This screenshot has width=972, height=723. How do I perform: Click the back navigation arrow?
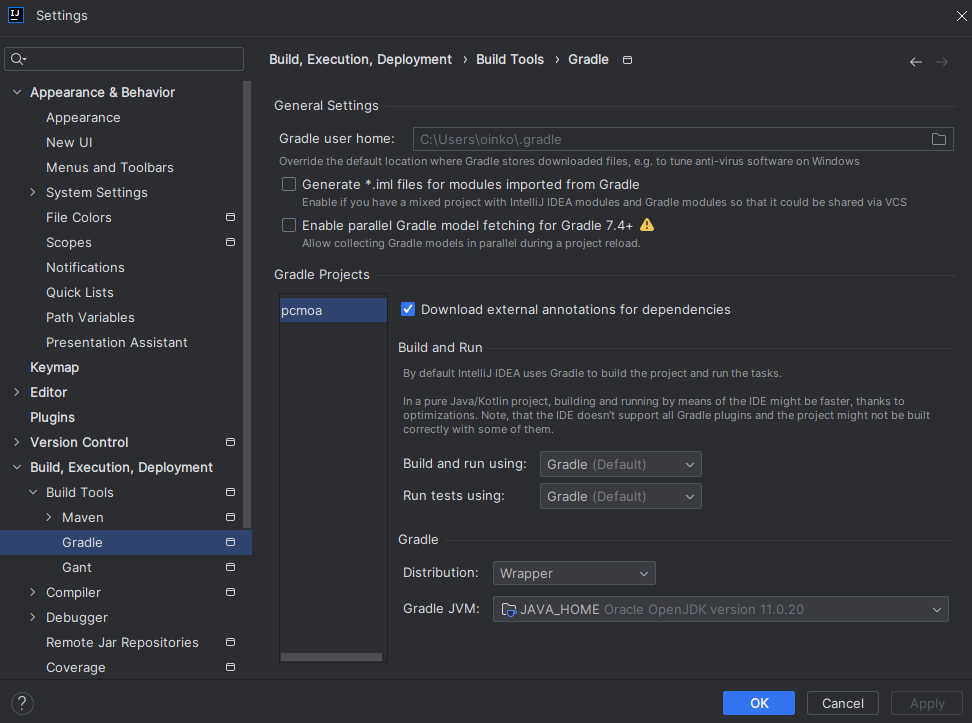click(x=915, y=61)
